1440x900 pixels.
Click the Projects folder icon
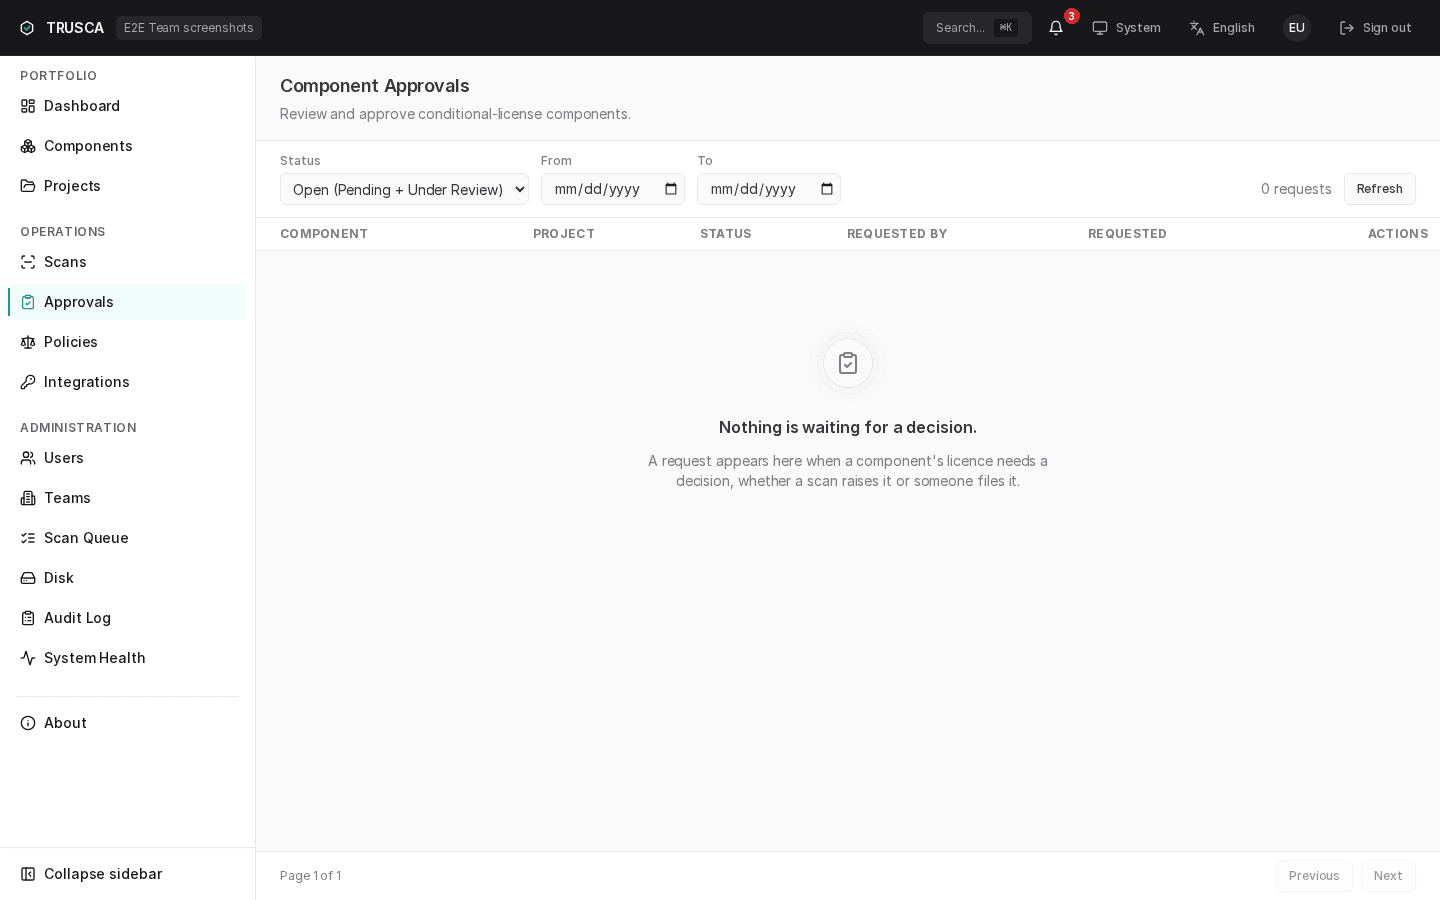[28, 186]
